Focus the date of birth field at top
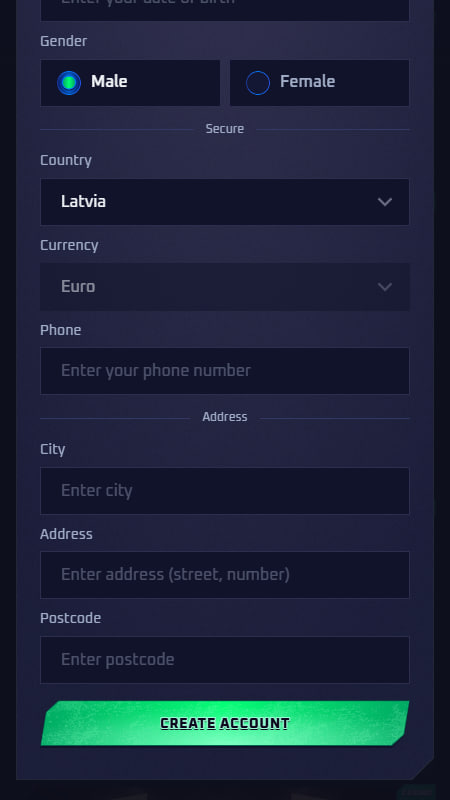The image size is (450, 800). [x=225, y=9]
